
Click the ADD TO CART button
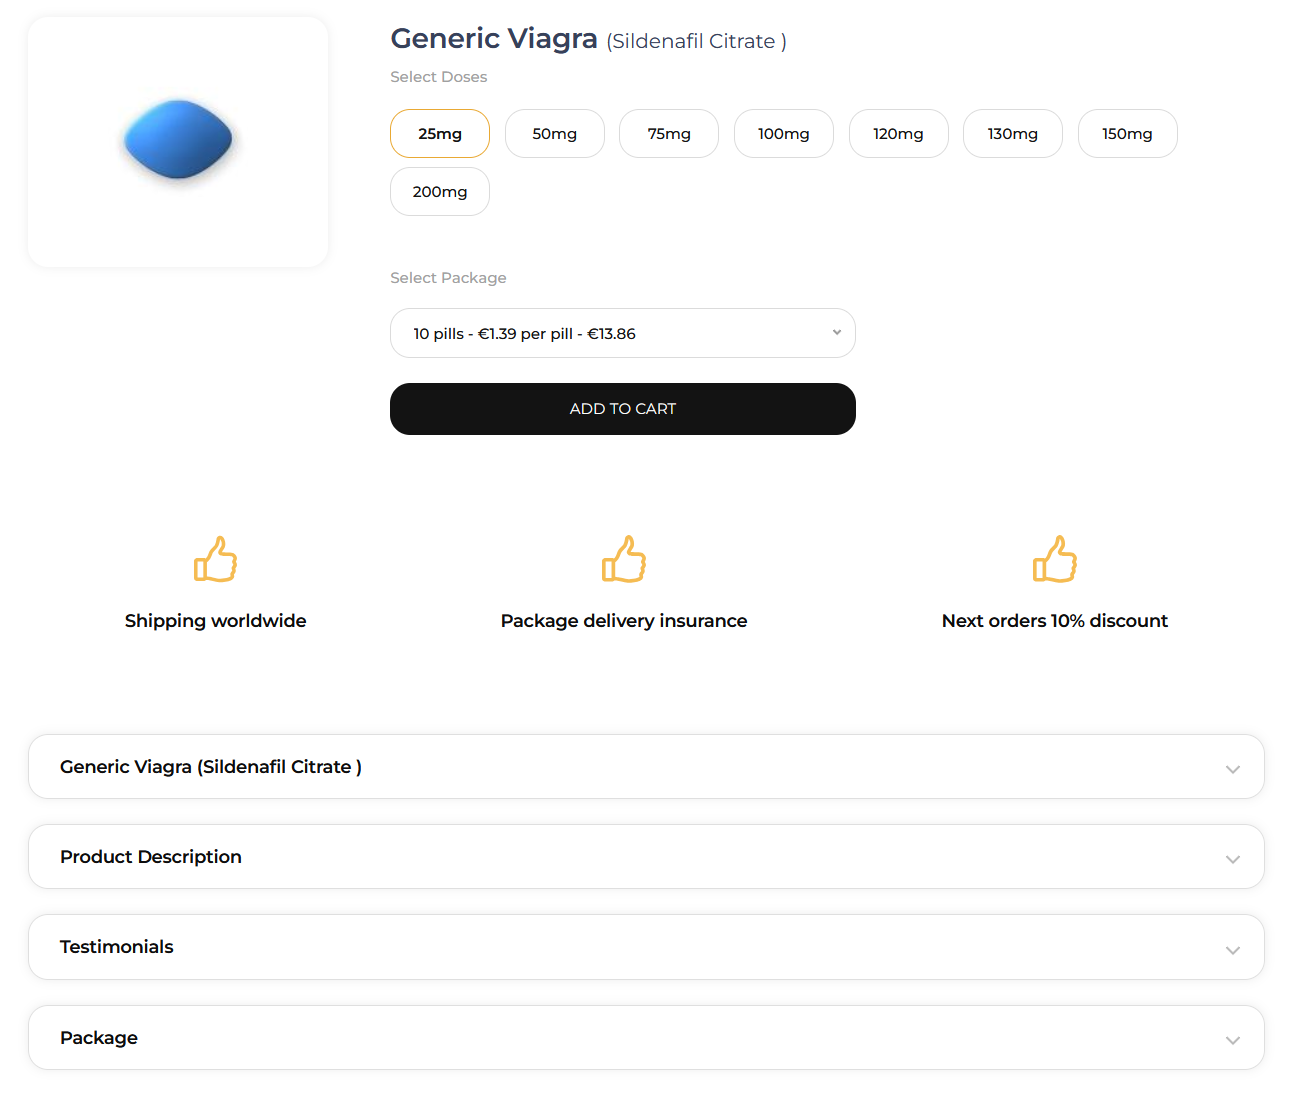(x=623, y=409)
